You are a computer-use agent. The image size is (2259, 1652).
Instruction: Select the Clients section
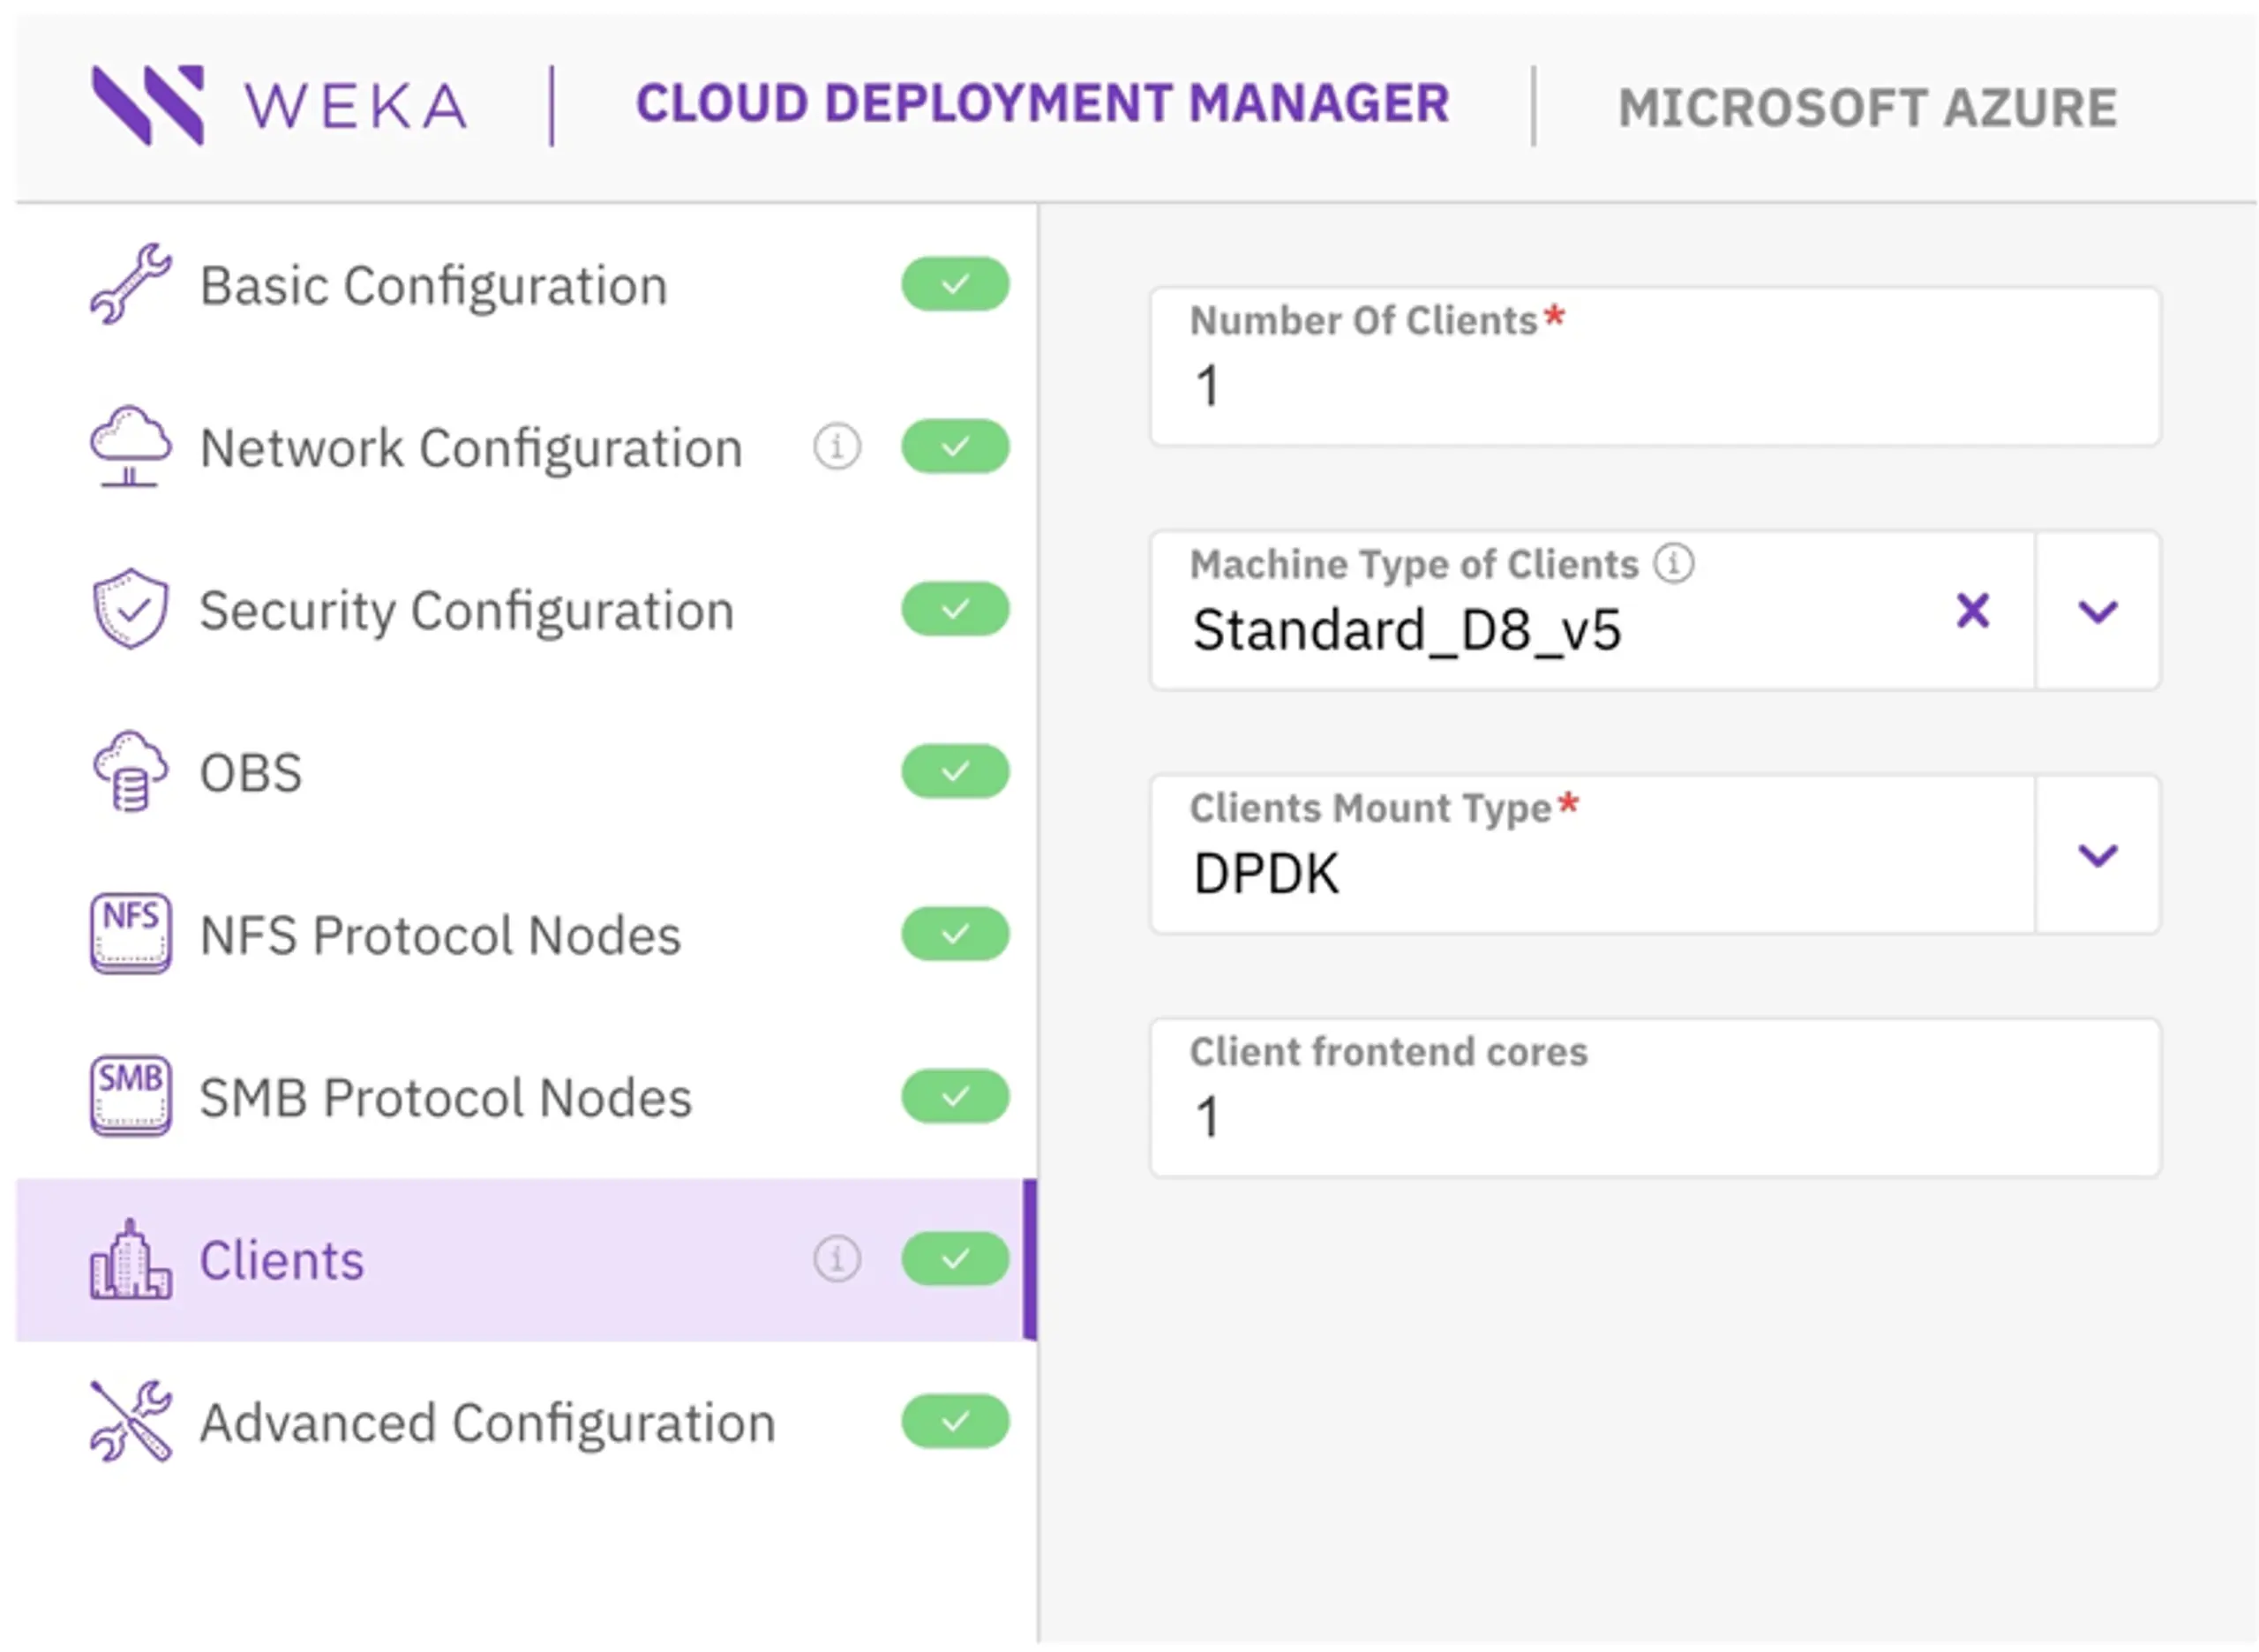pos(527,1259)
